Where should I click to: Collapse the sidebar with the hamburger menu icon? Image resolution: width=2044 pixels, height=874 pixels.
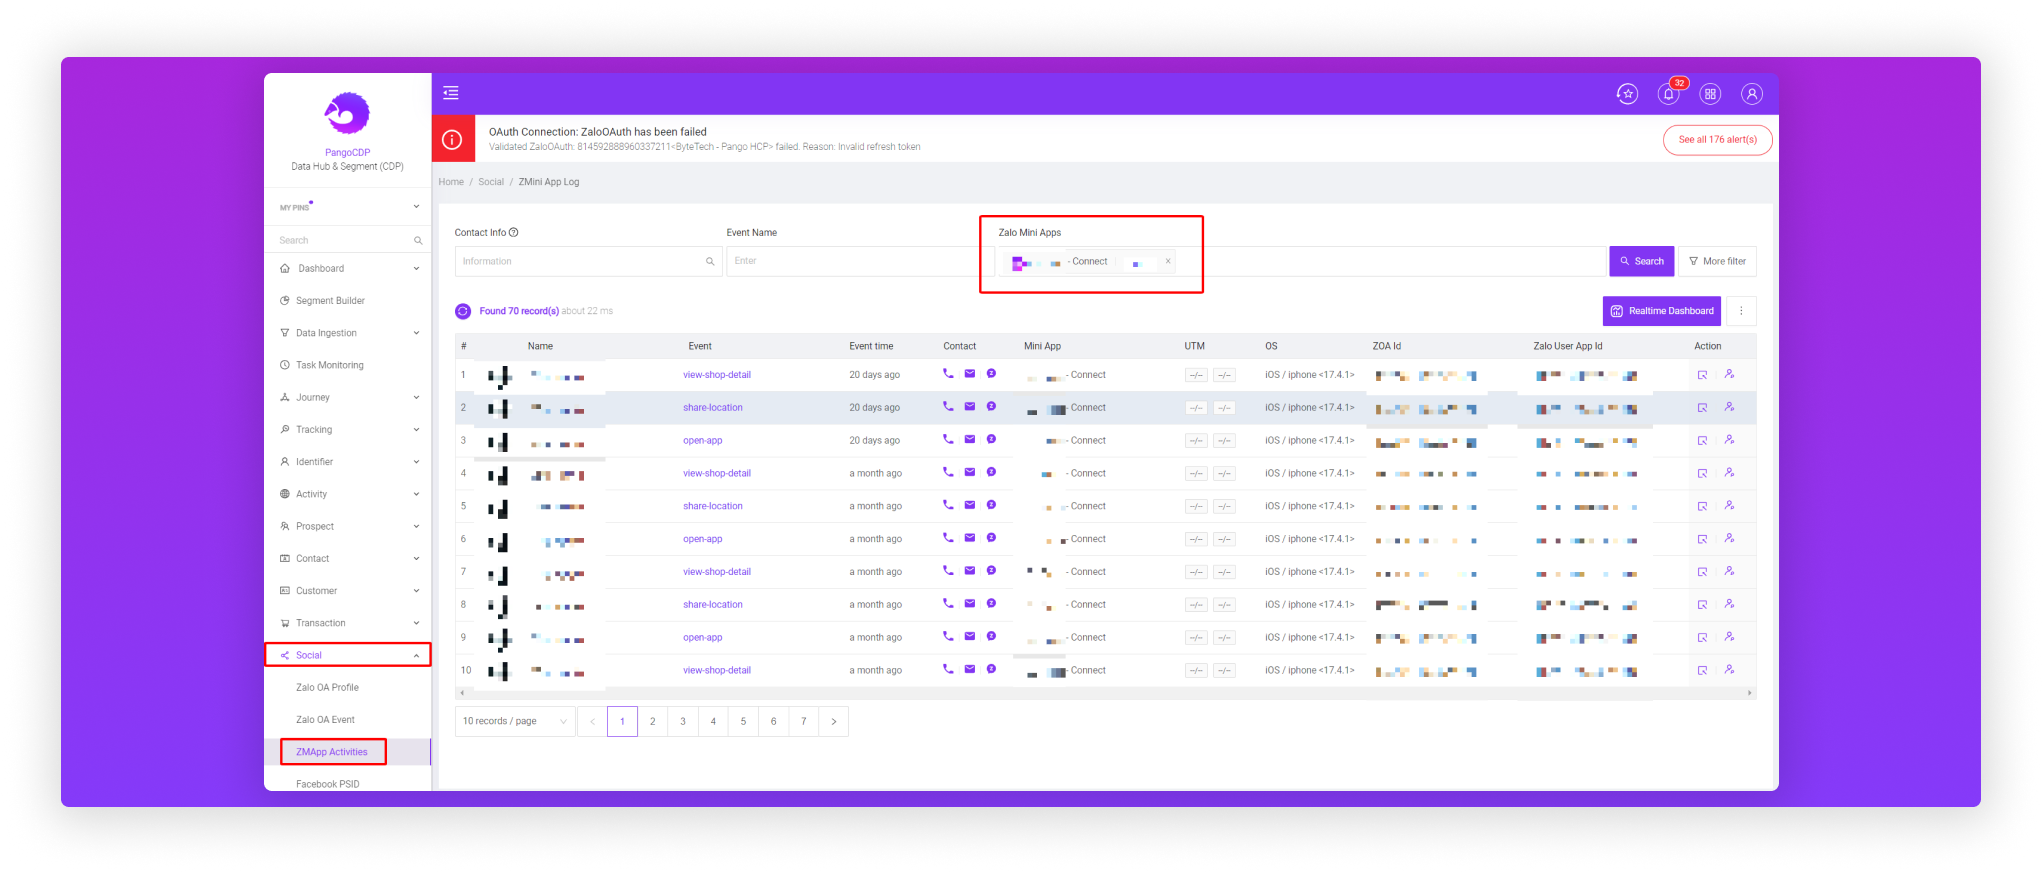point(451,93)
